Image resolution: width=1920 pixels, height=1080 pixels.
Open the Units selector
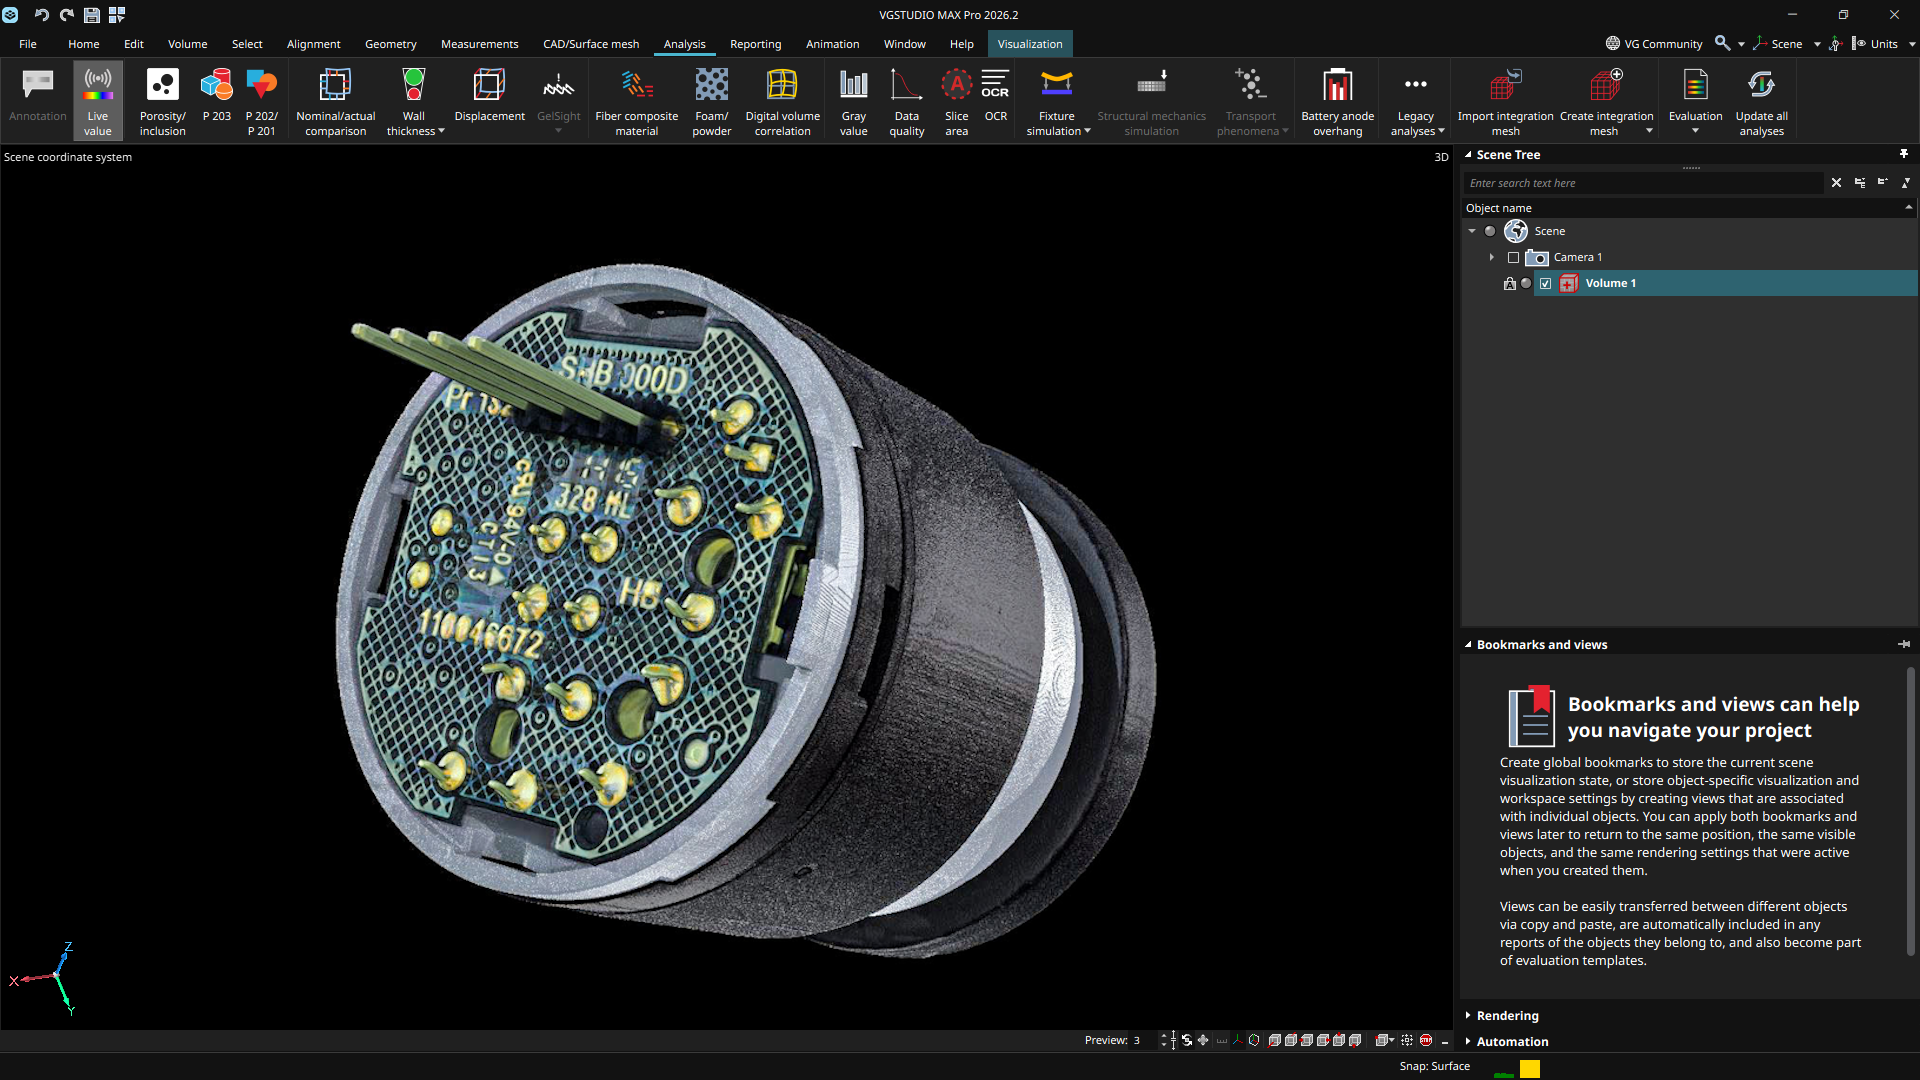click(1884, 44)
